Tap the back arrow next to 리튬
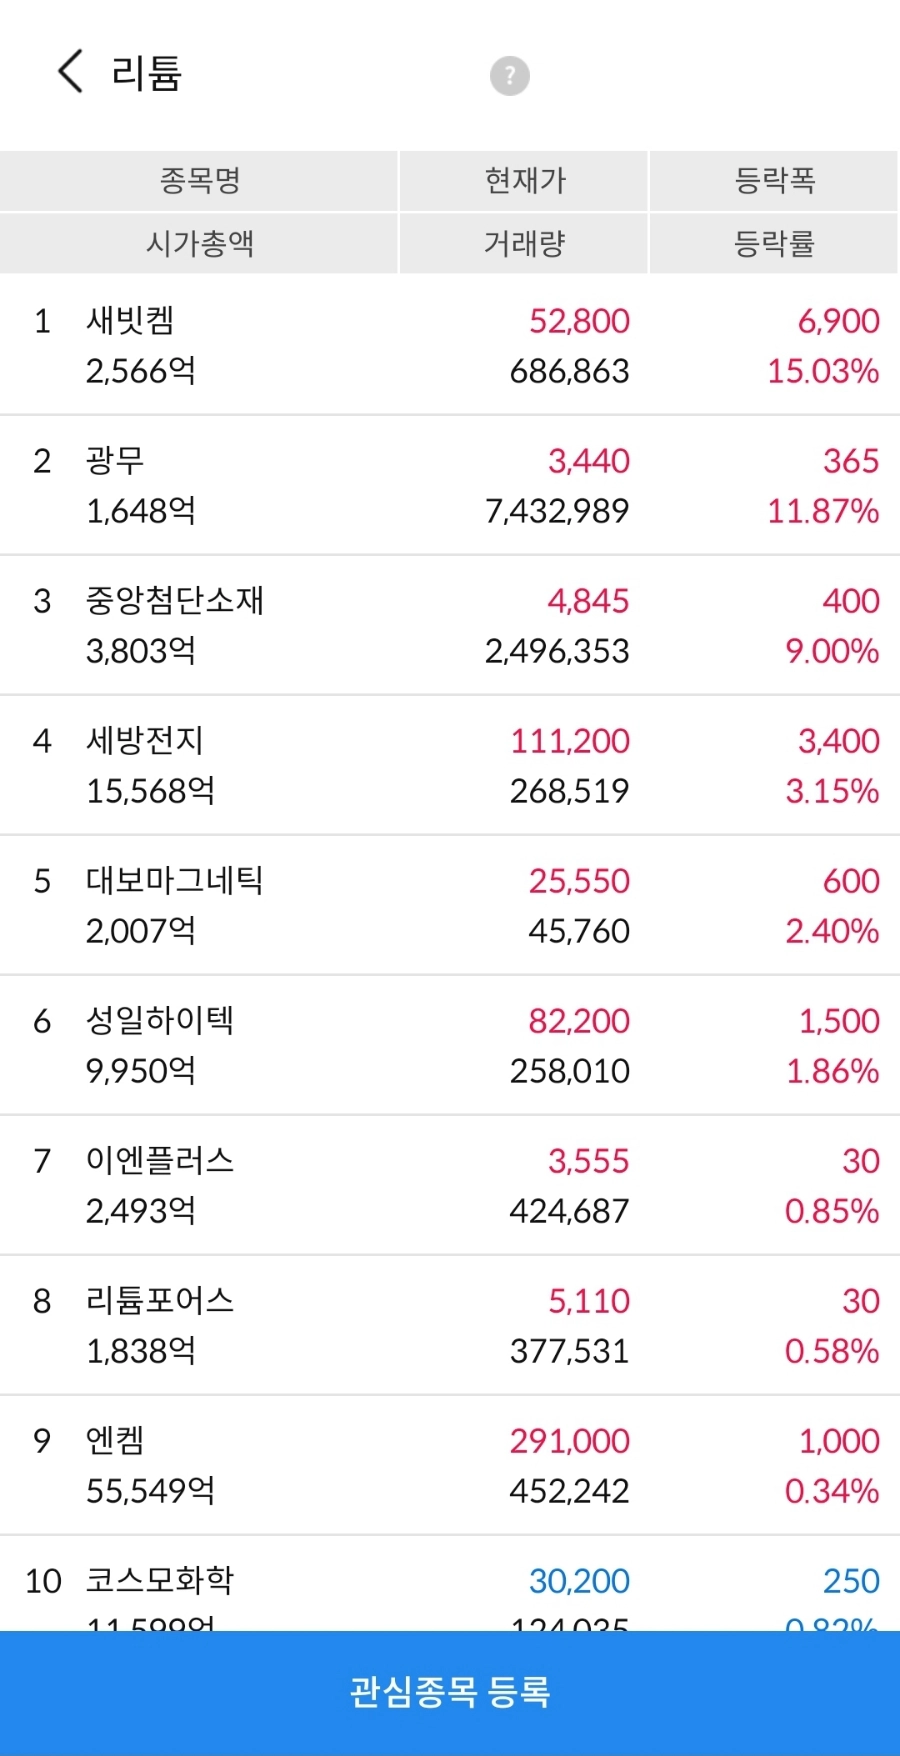 70,72
